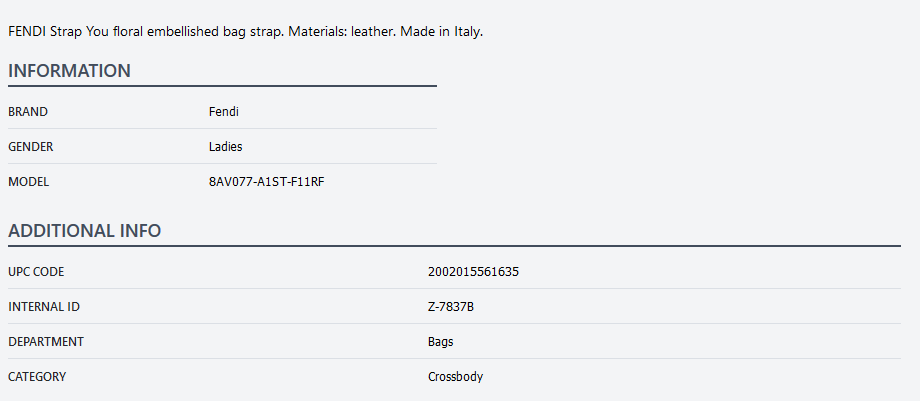This screenshot has height=401, width=920.
Task: Click the MODEL row label
Action: click(x=29, y=182)
